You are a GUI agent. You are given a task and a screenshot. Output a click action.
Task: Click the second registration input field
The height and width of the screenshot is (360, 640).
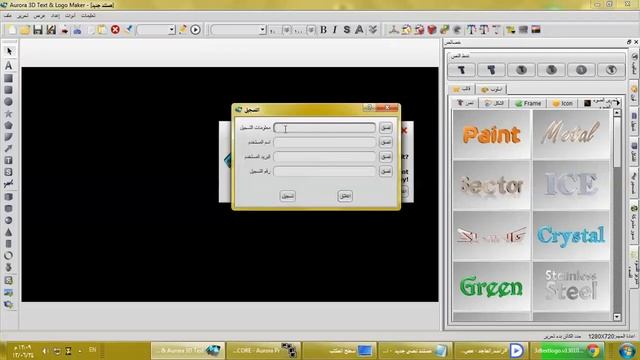pyautogui.click(x=324, y=142)
